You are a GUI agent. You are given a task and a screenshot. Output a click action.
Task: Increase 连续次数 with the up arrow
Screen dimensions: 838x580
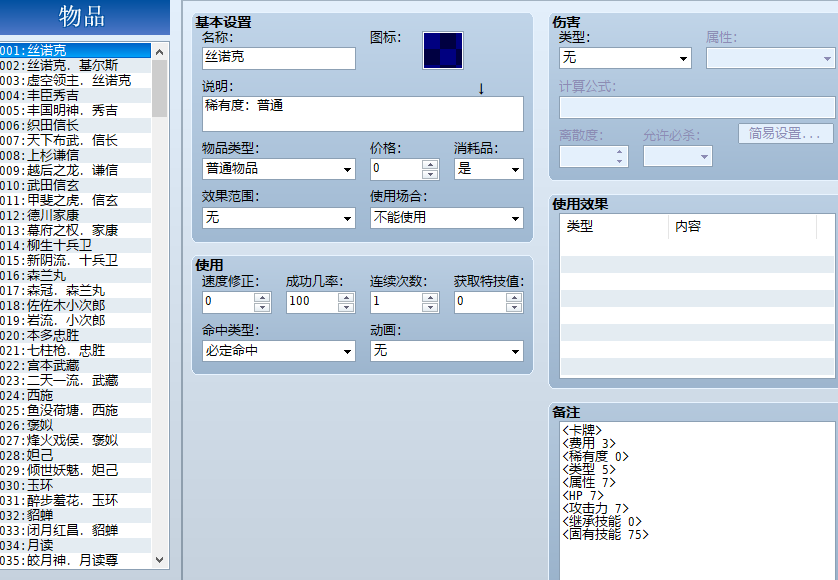click(430, 298)
